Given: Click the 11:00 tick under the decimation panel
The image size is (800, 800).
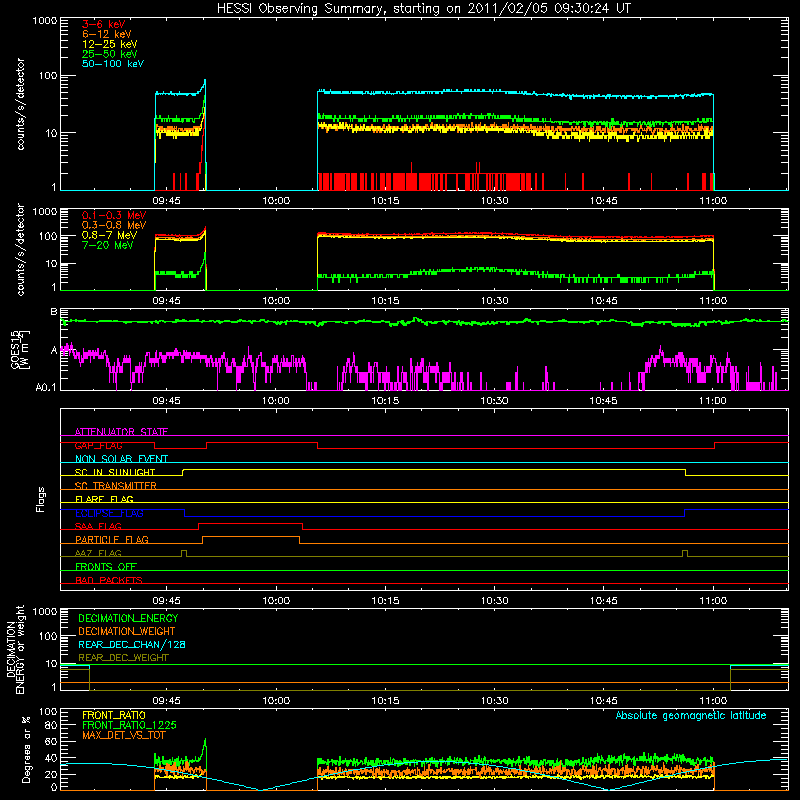Looking at the screenshot, I should [x=713, y=701].
